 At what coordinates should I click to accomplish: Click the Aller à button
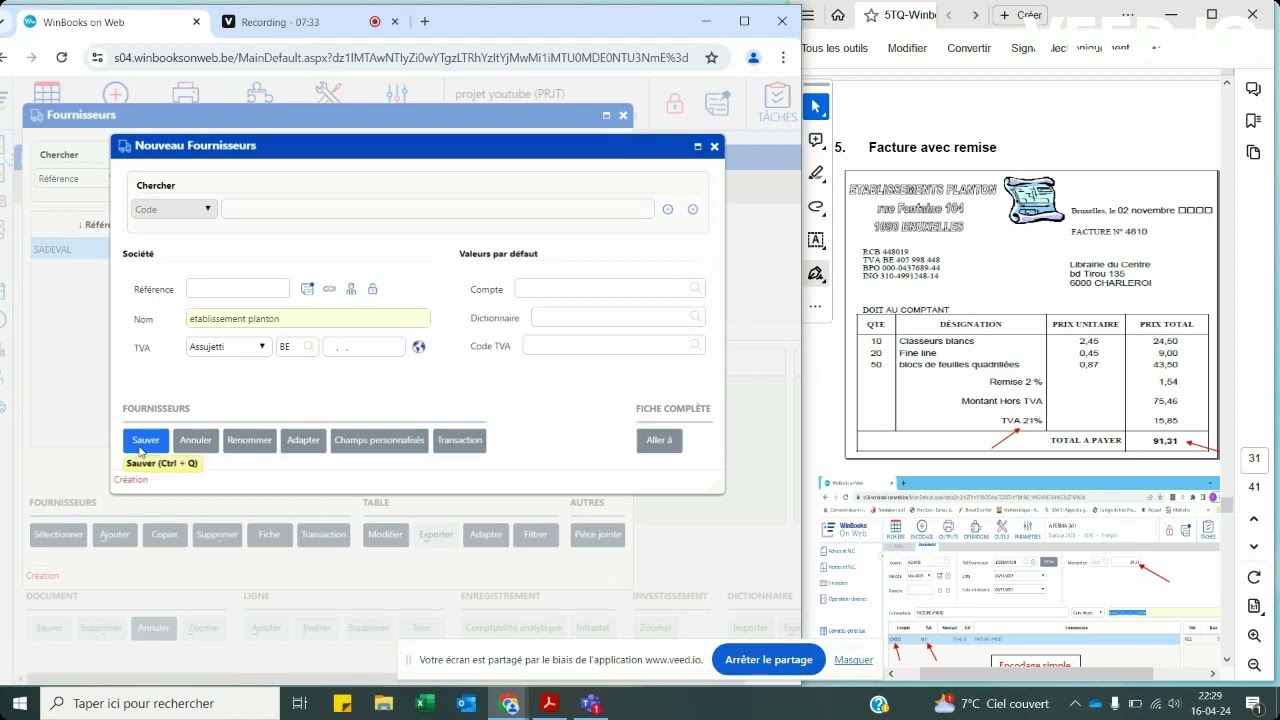pos(659,440)
